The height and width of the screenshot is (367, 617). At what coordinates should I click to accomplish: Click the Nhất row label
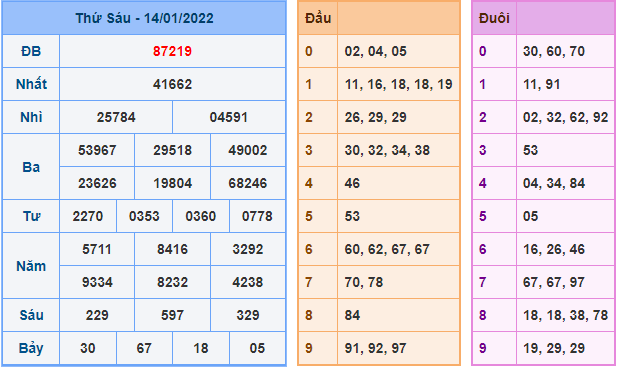(31, 84)
